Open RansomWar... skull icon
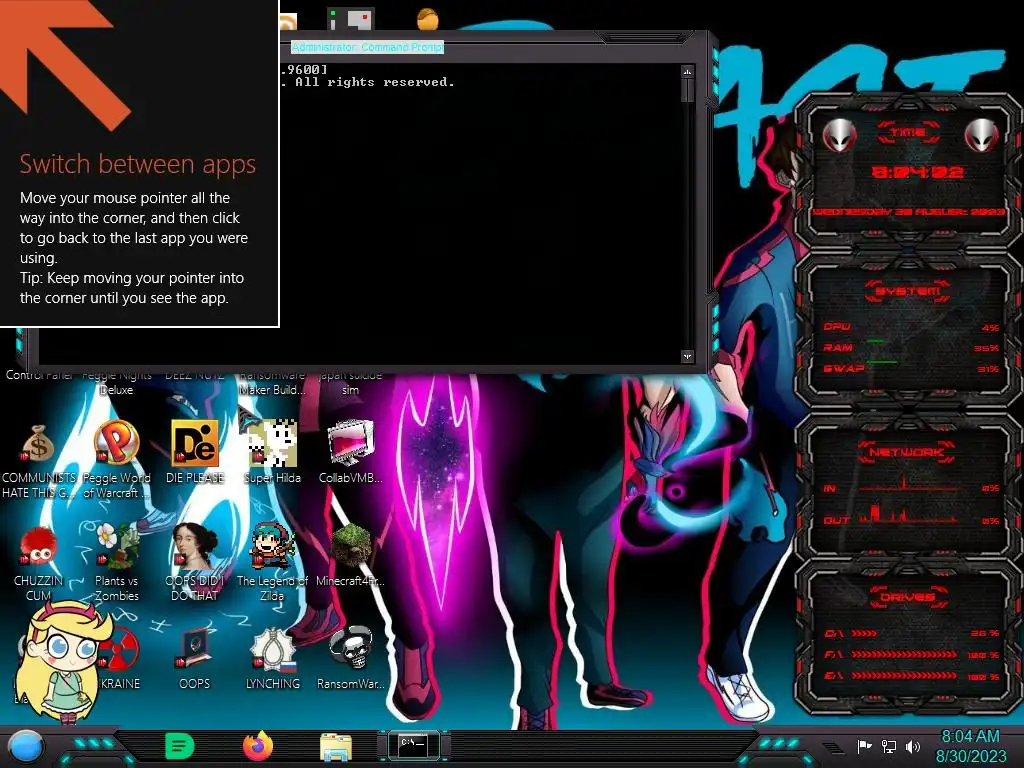This screenshot has height=768, width=1024. [x=351, y=648]
